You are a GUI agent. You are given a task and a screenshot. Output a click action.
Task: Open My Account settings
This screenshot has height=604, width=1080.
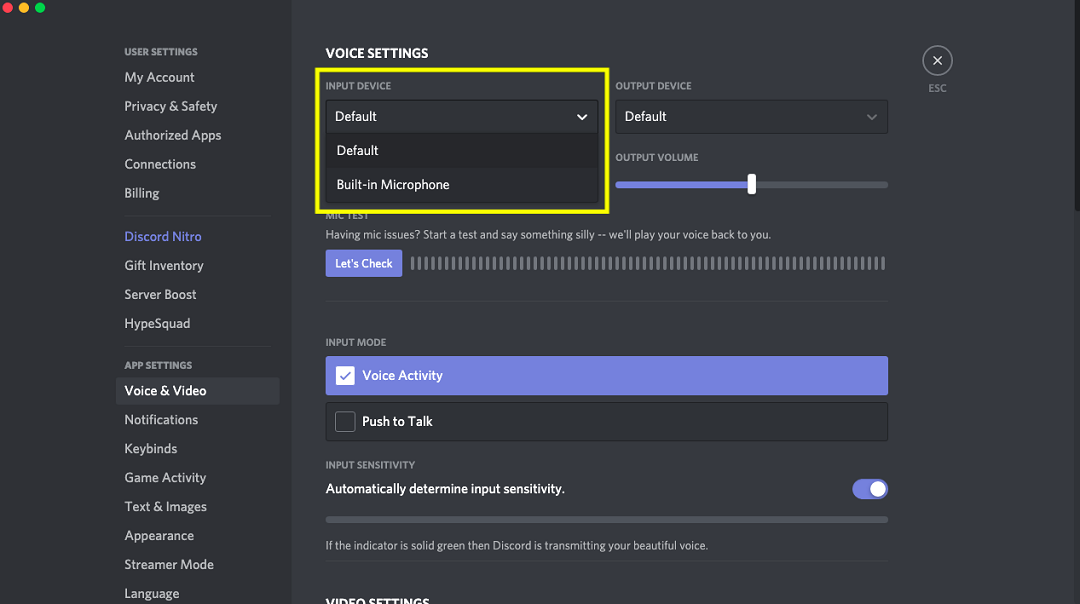pos(159,78)
